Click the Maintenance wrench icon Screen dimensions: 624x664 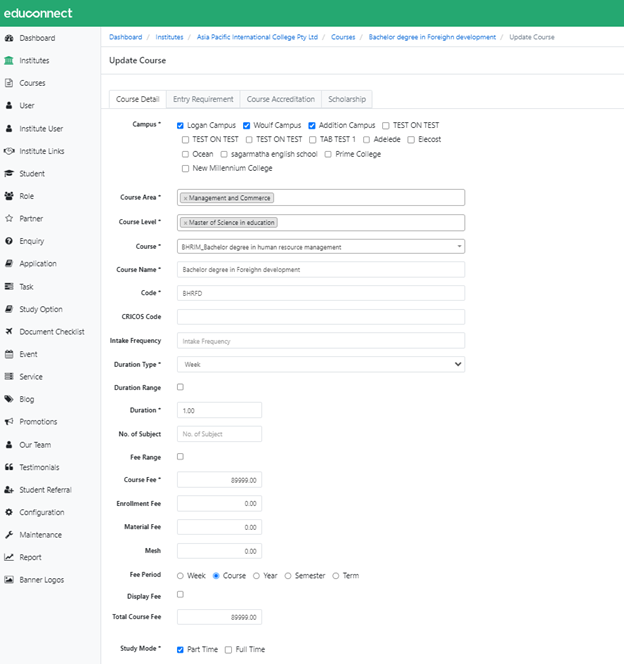coord(9,535)
